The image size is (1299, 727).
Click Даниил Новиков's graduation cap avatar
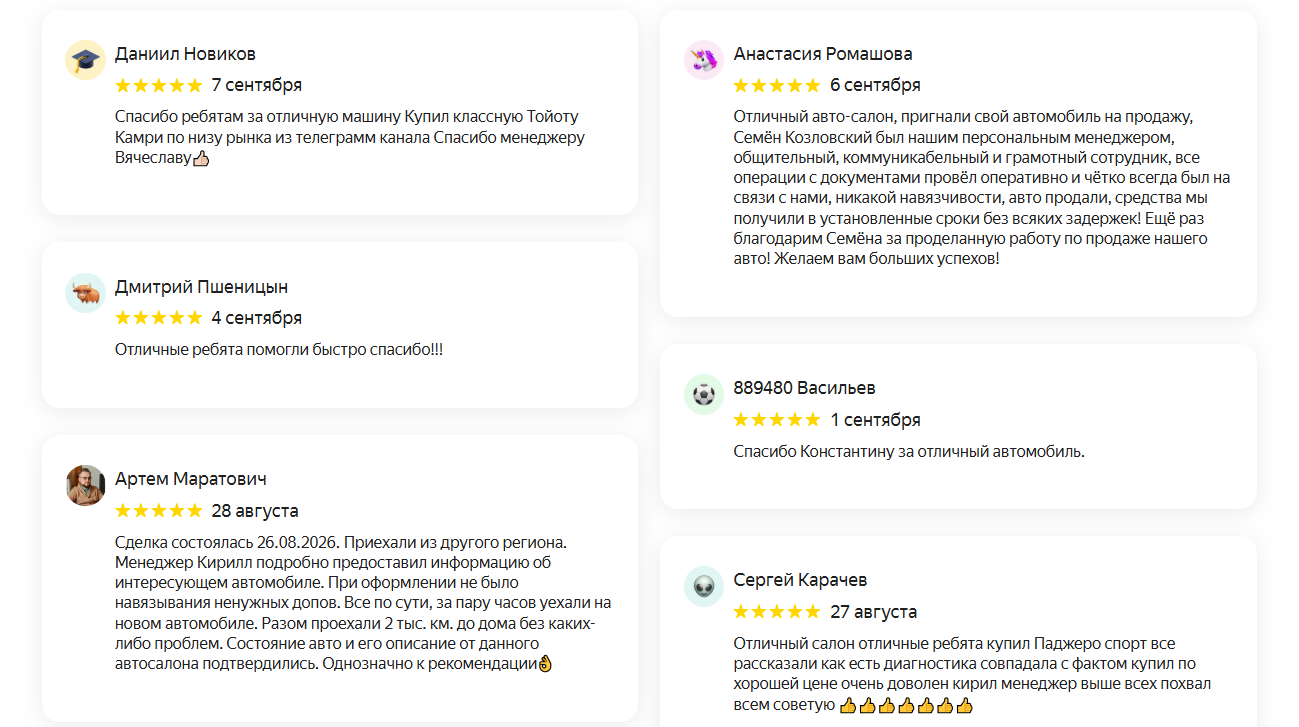[85, 60]
